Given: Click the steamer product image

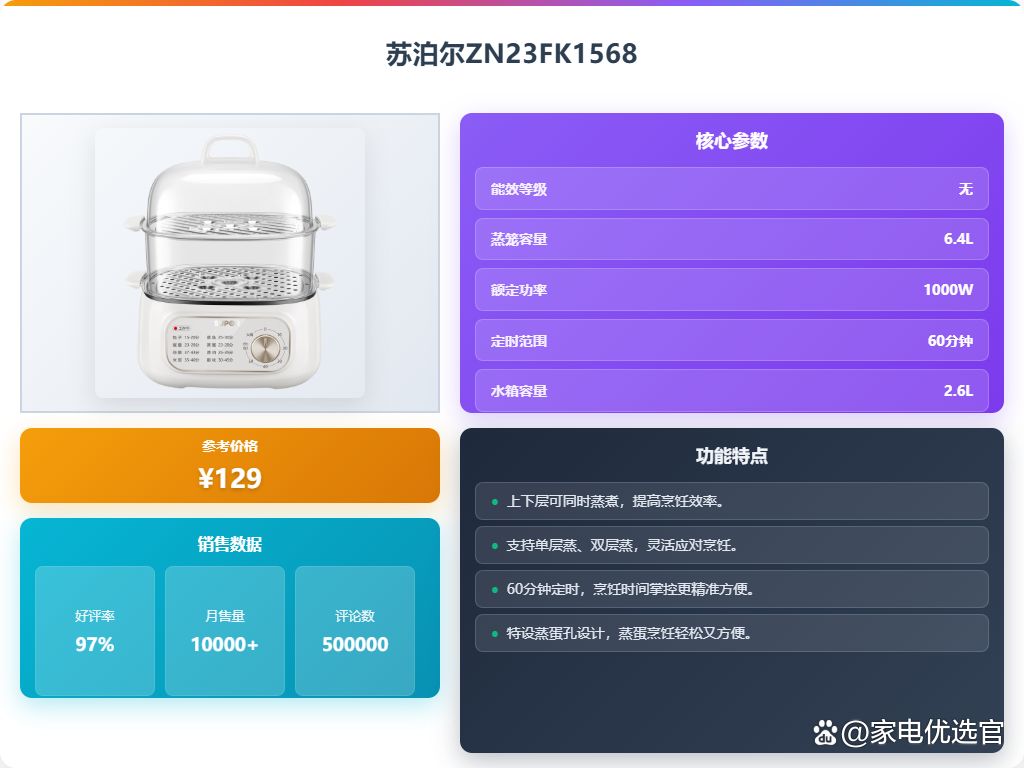Looking at the screenshot, I should (230, 263).
